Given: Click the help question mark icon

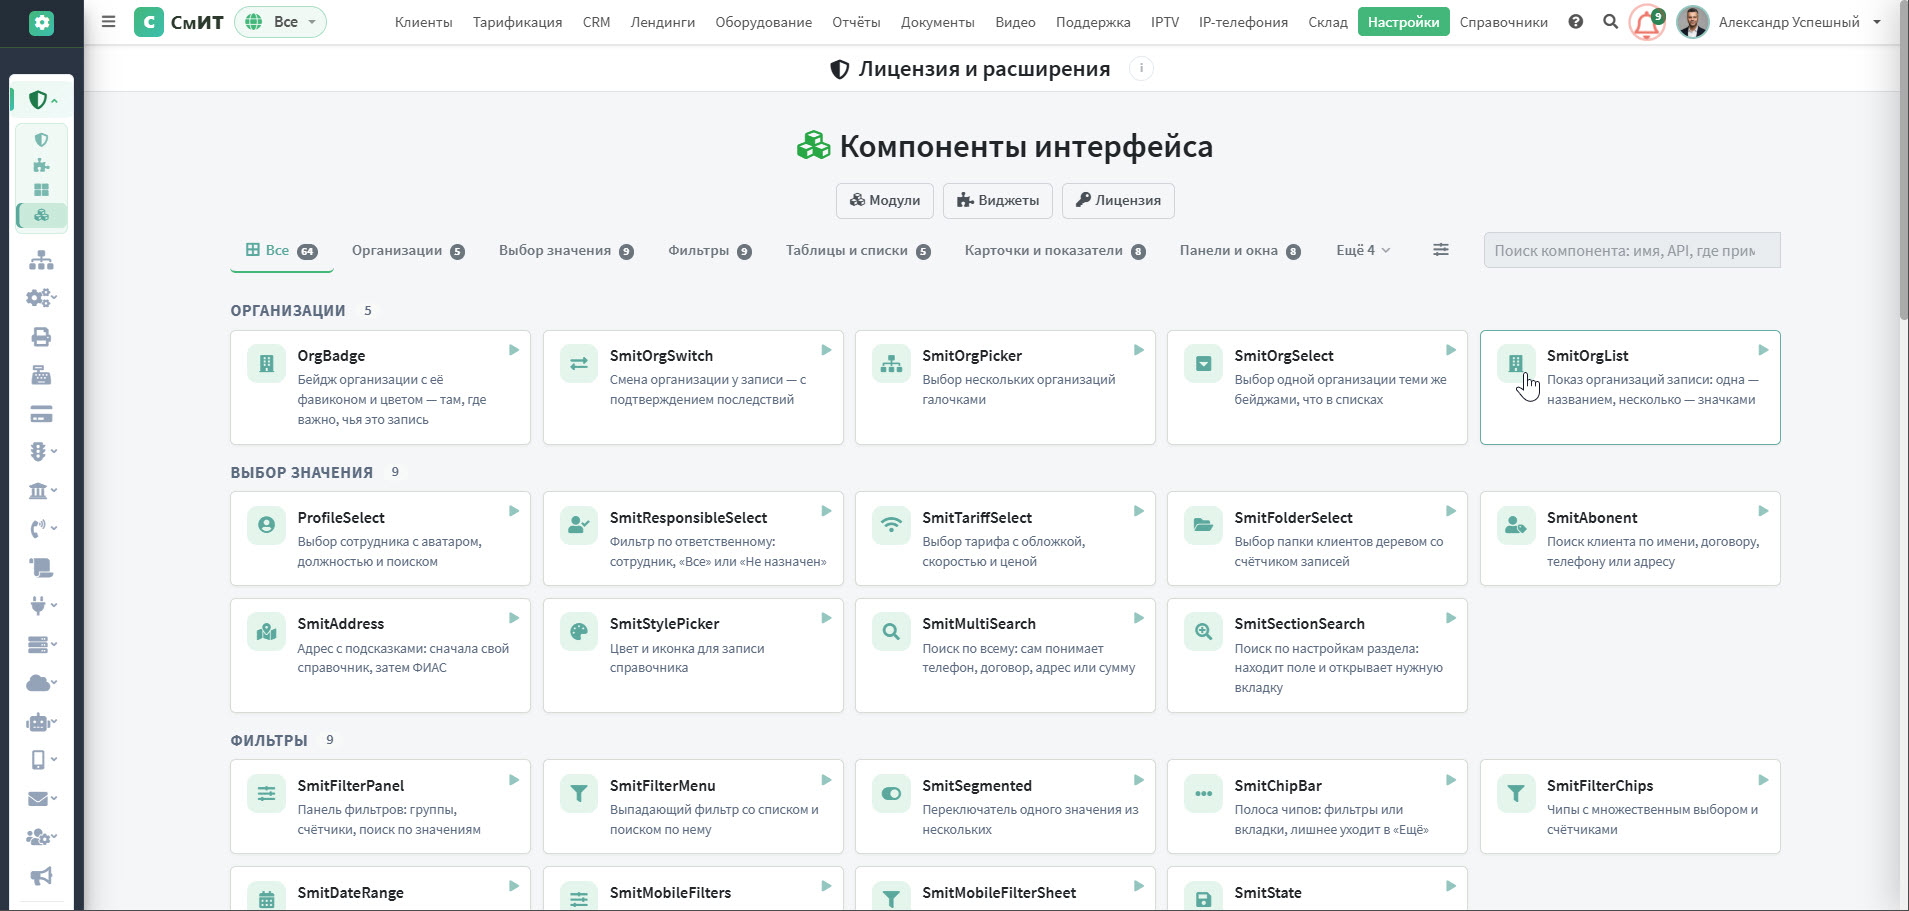Looking at the screenshot, I should (1576, 21).
